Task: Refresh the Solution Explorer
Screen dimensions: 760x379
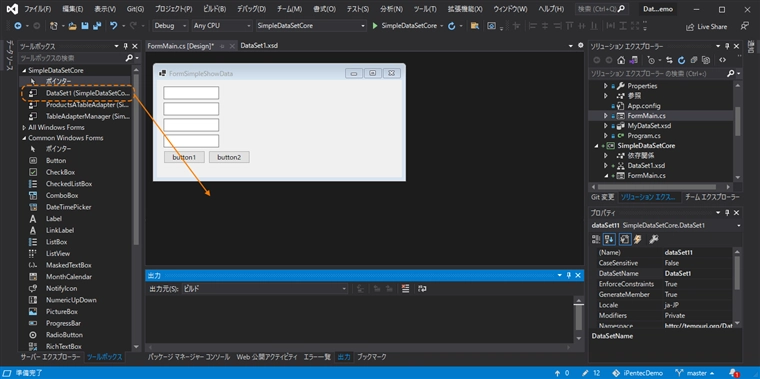Action: (681, 60)
